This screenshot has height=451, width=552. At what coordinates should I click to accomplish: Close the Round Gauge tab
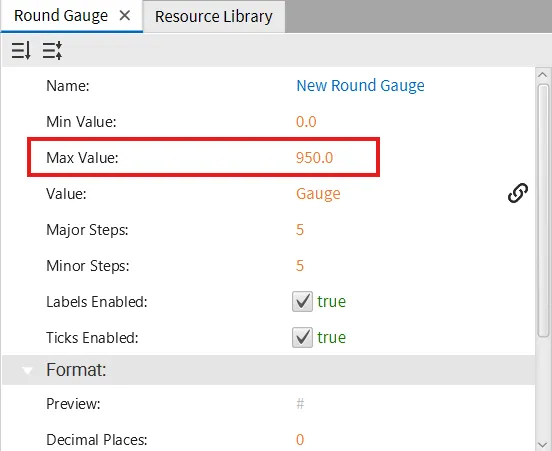(125, 15)
